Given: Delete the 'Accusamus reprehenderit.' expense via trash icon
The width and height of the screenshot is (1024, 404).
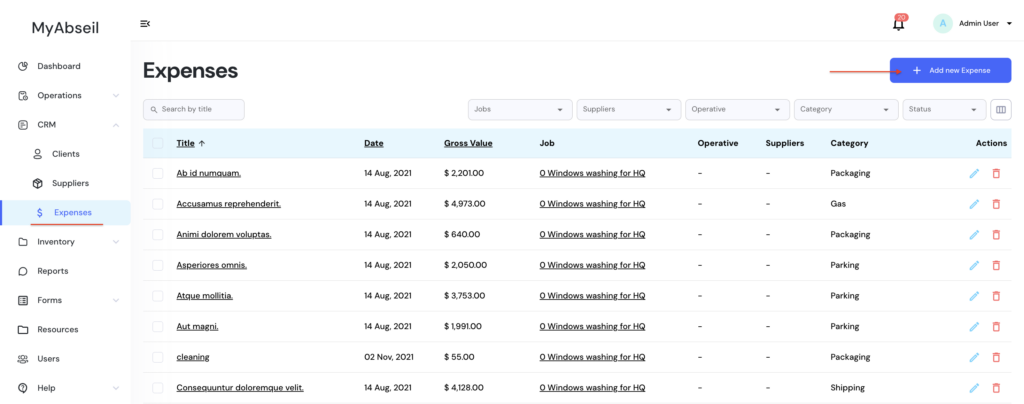Looking at the screenshot, I should coord(995,204).
